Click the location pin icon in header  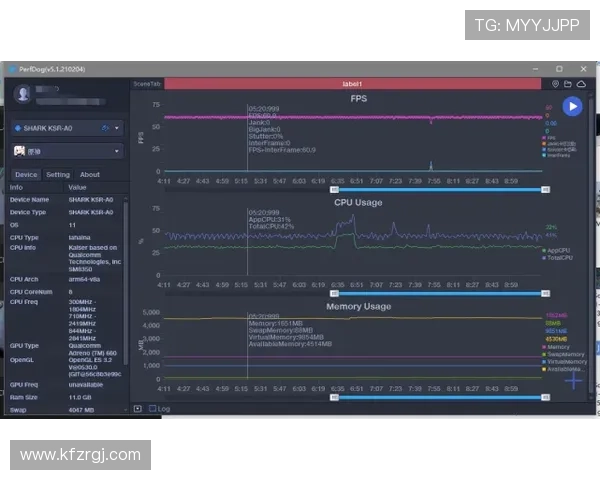tap(556, 84)
